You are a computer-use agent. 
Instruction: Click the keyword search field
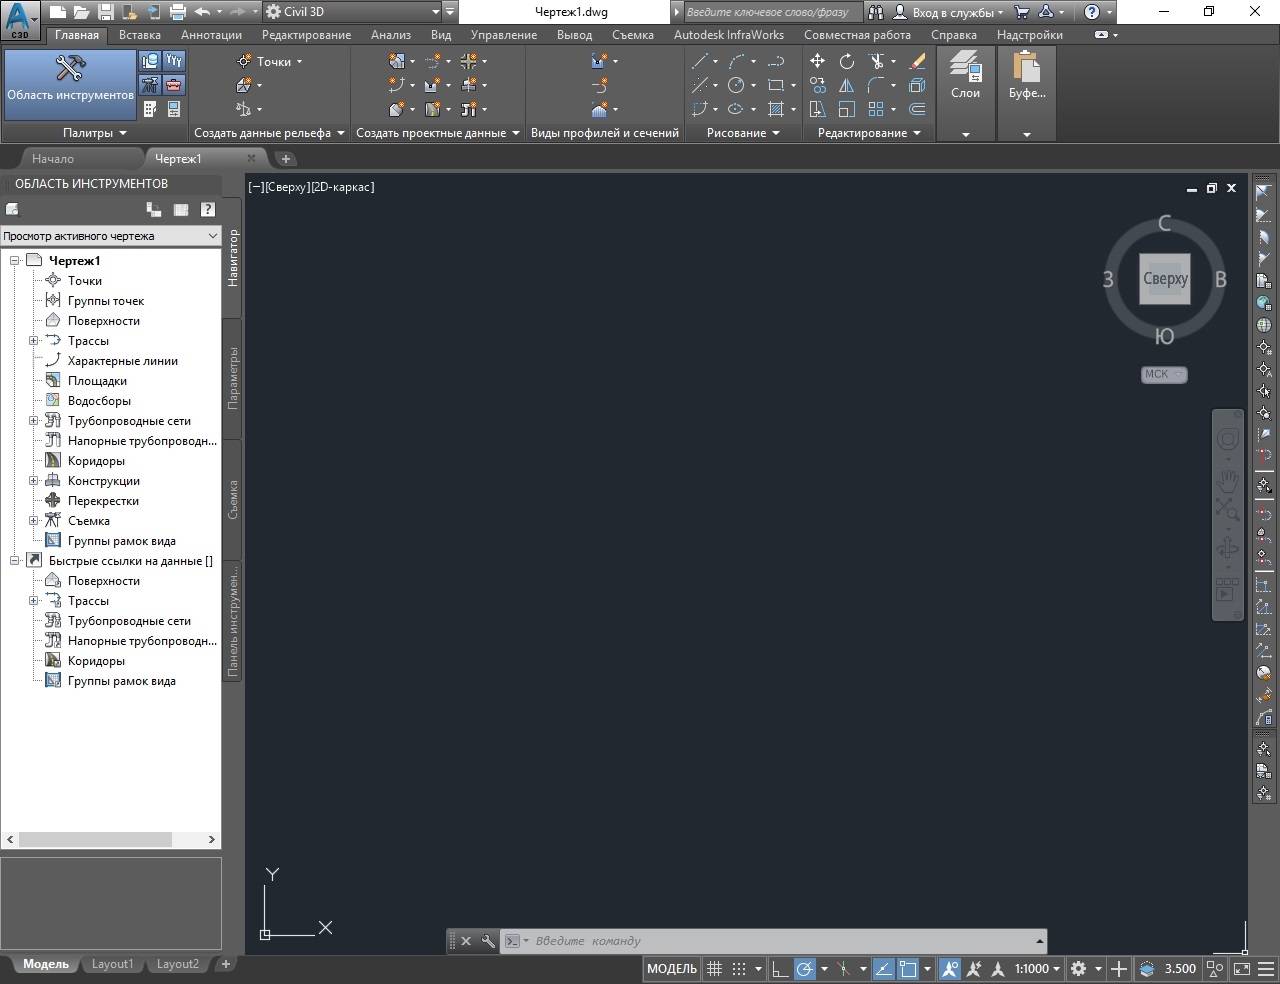772,12
